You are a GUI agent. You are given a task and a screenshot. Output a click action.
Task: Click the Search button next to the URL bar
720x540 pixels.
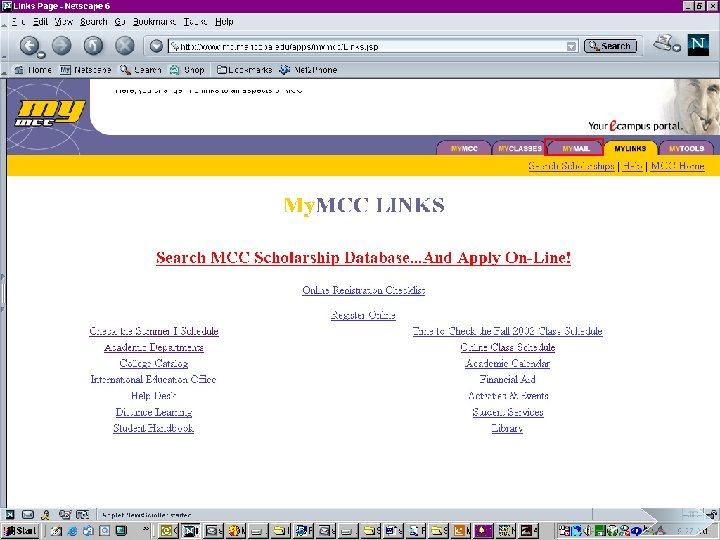[x=610, y=46]
